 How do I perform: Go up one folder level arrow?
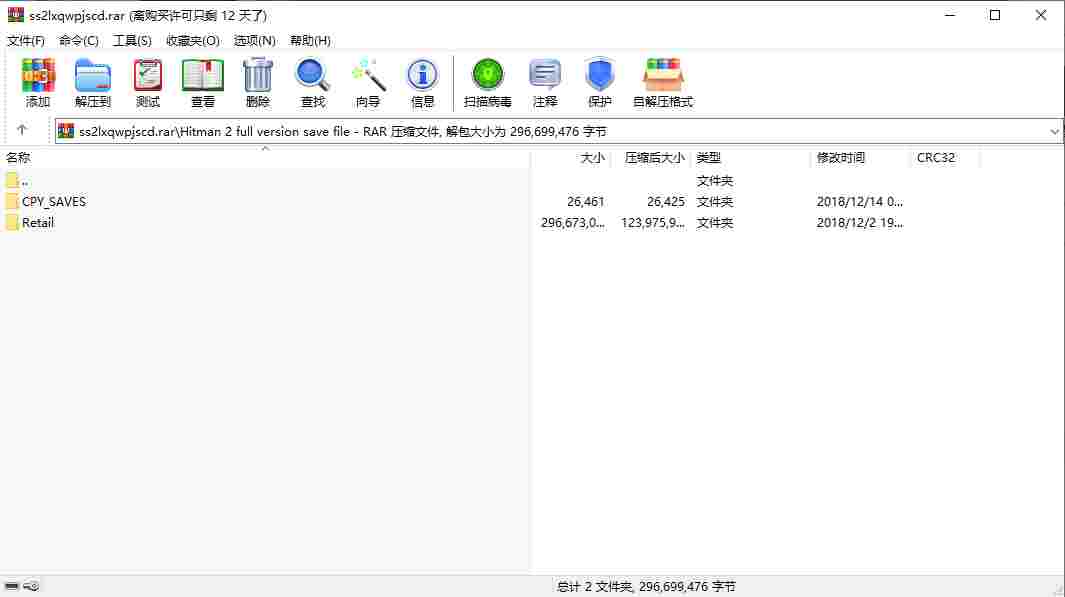pos(22,130)
